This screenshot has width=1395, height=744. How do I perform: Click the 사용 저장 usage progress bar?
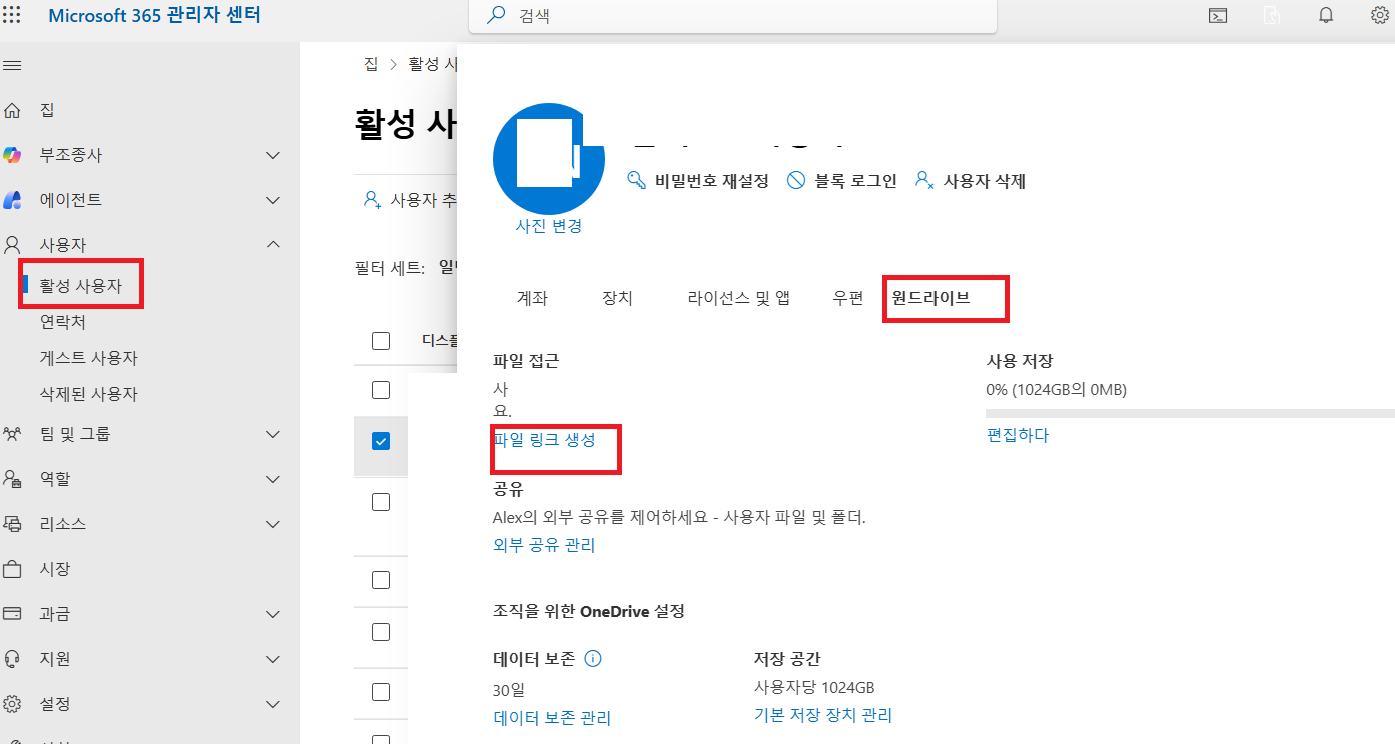1190,413
